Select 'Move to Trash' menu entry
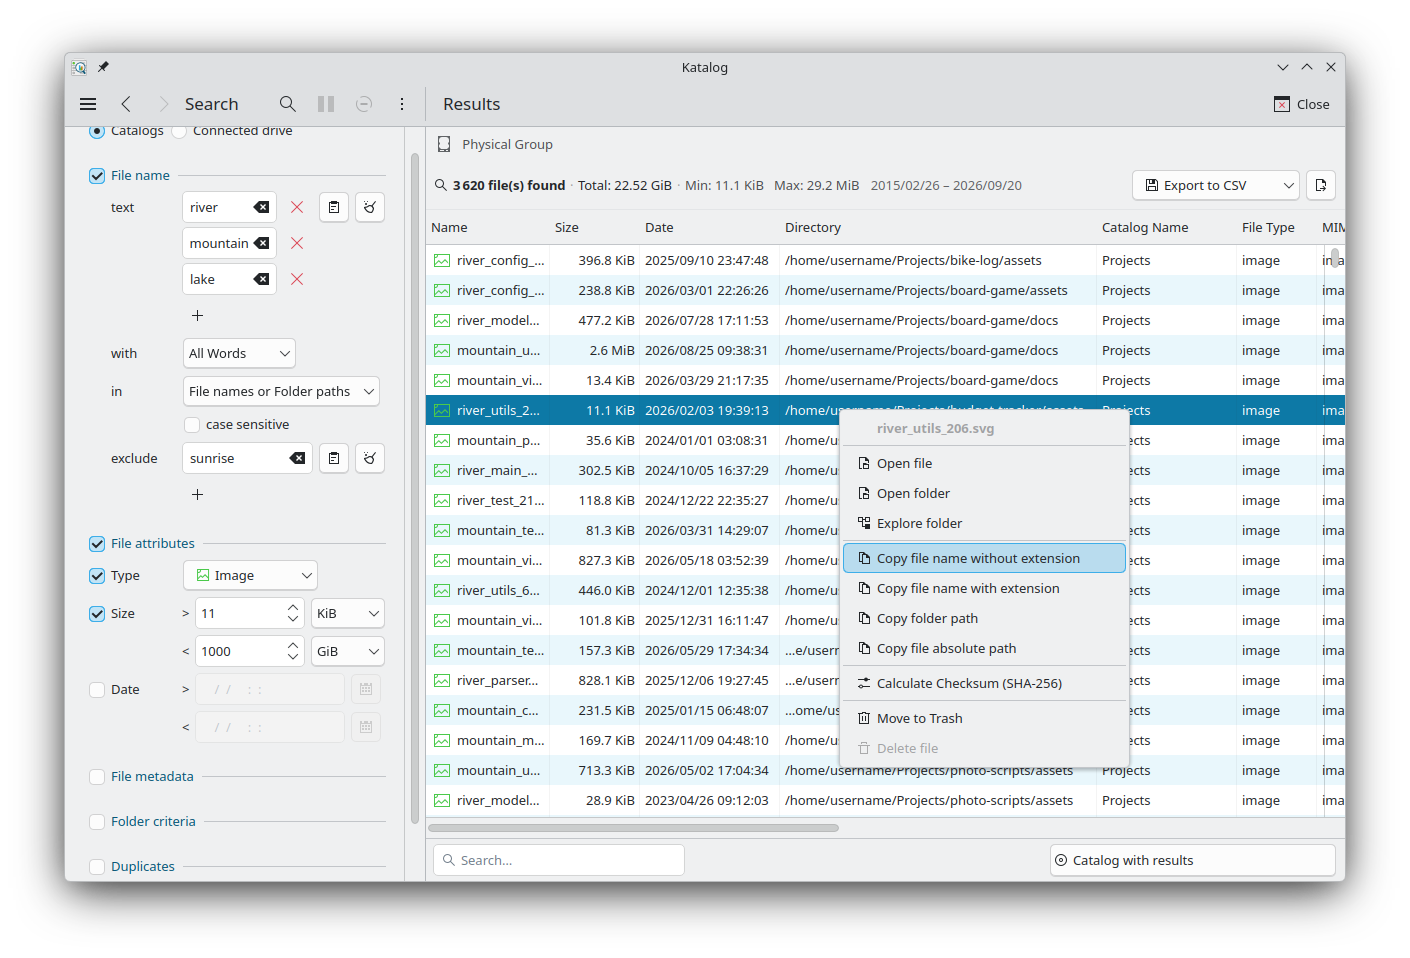 point(984,718)
